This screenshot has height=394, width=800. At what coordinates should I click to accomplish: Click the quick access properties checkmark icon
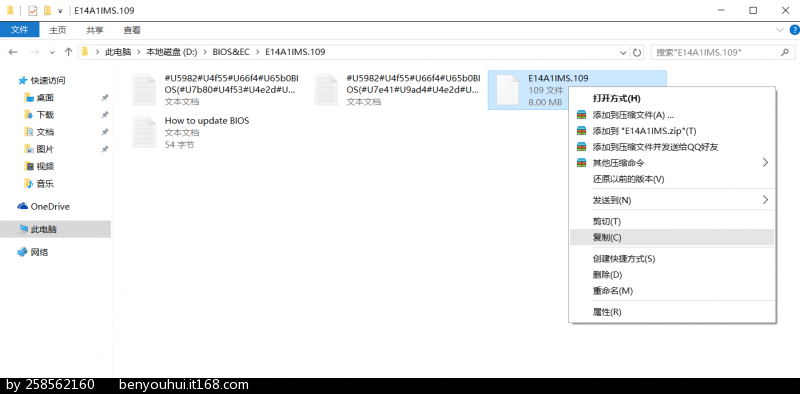pos(33,10)
